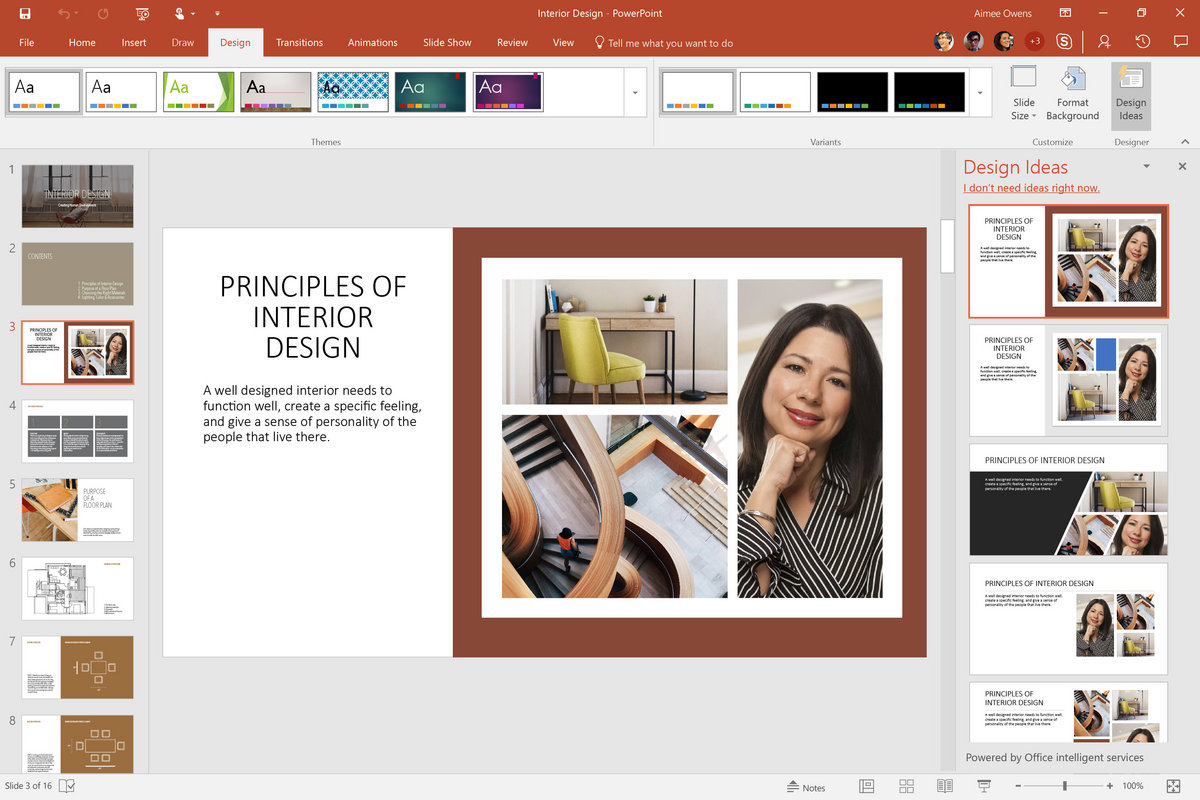Click "I don't need ideas right now" link

point(1031,188)
